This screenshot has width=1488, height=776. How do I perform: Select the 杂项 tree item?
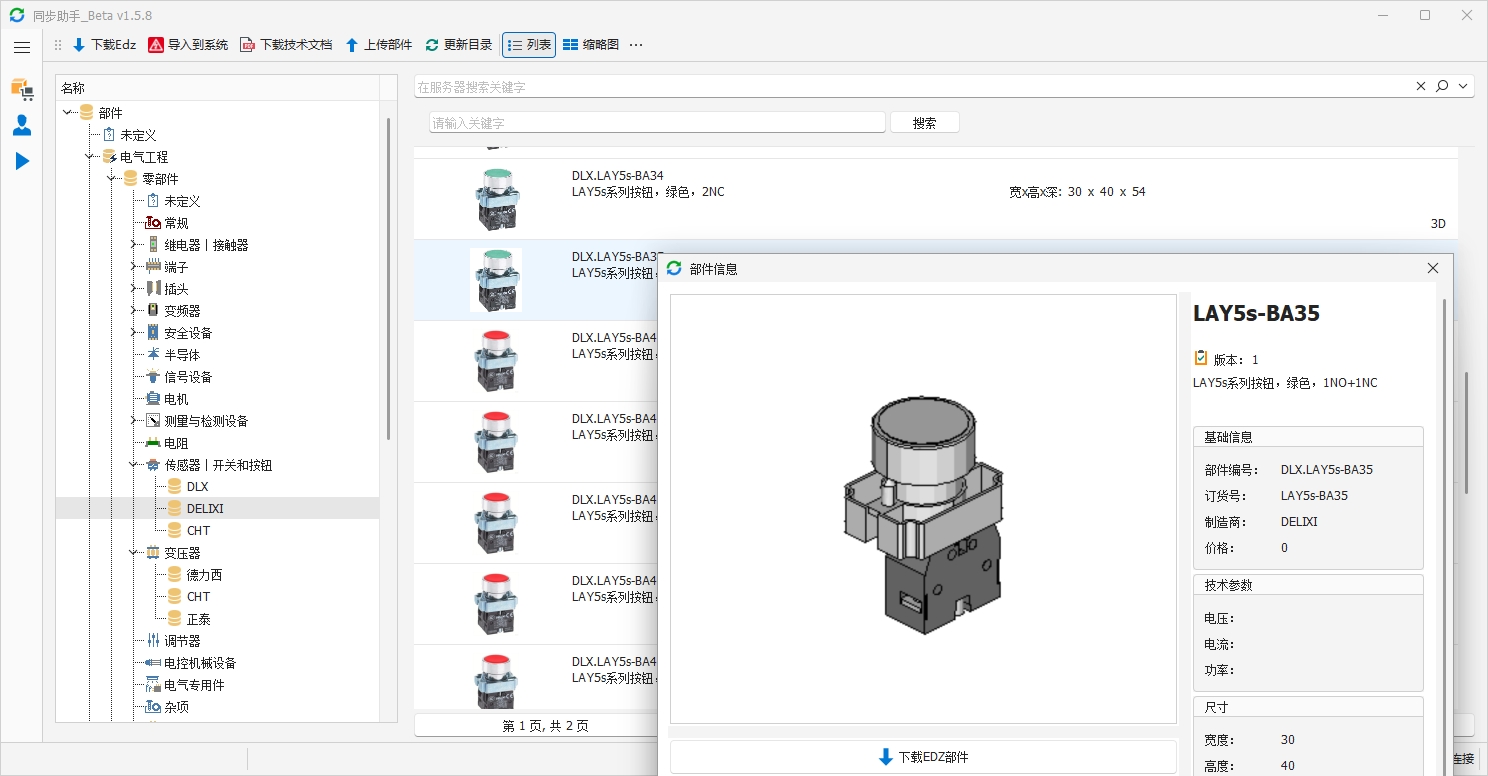(x=176, y=707)
